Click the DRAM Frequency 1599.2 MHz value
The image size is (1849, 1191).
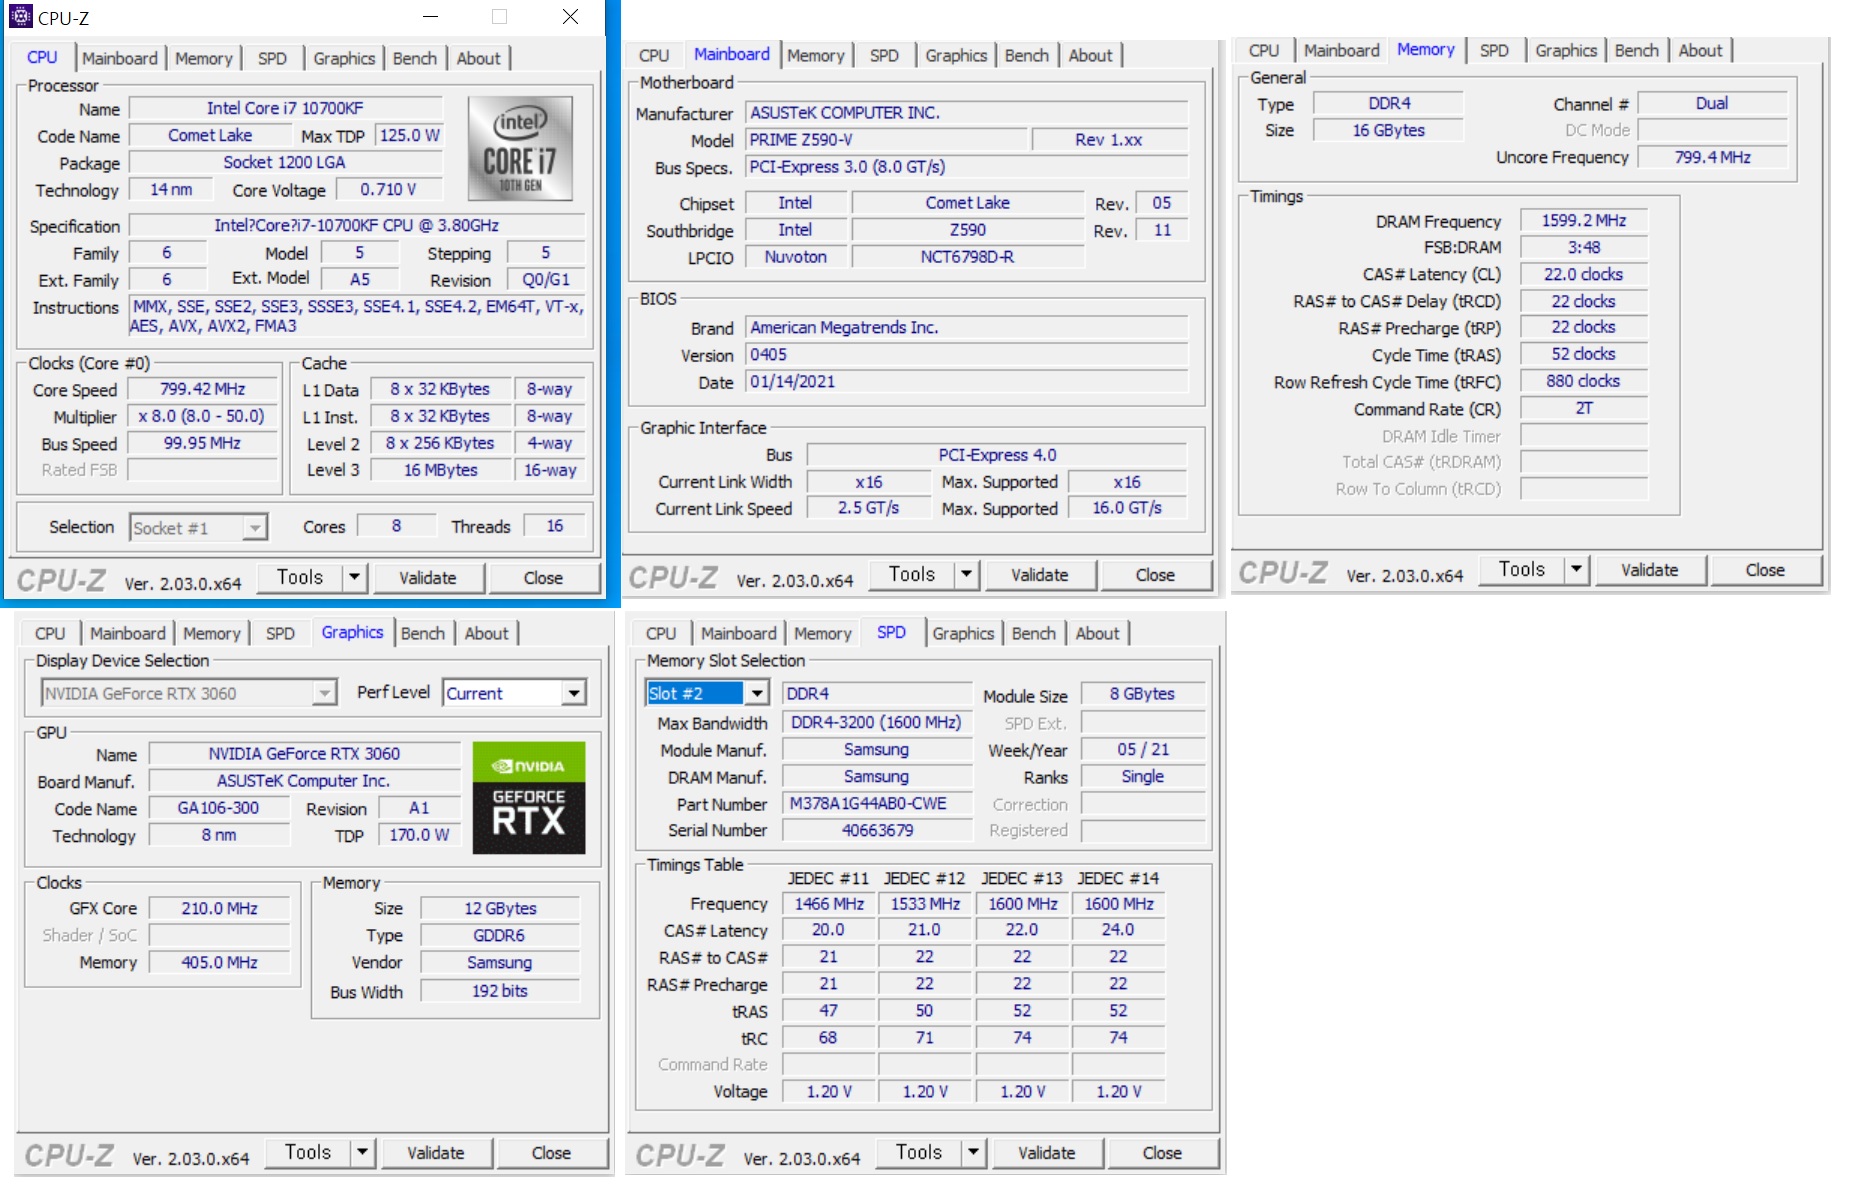click(x=1583, y=220)
